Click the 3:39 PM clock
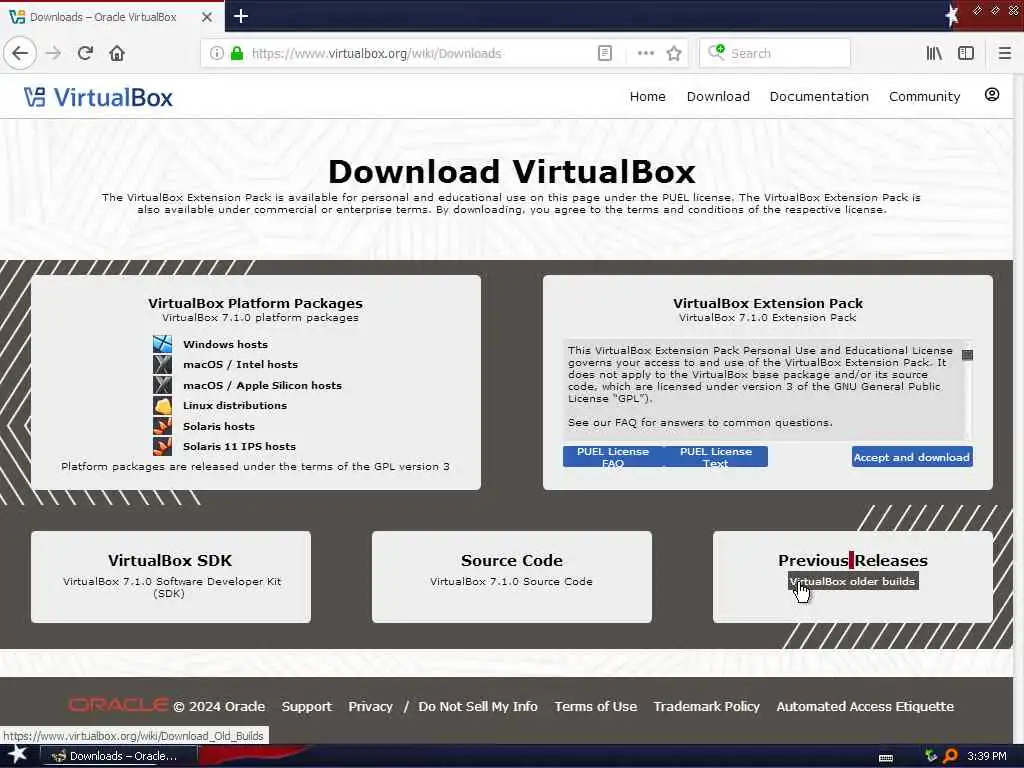The image size is (1024, 768). [x=986, y=756]
